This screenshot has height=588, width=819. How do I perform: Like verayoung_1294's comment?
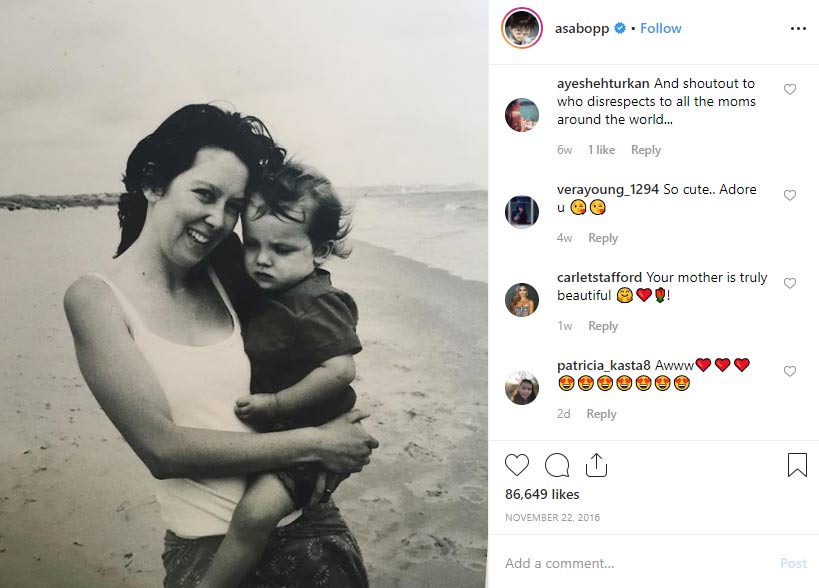[790, 196]
